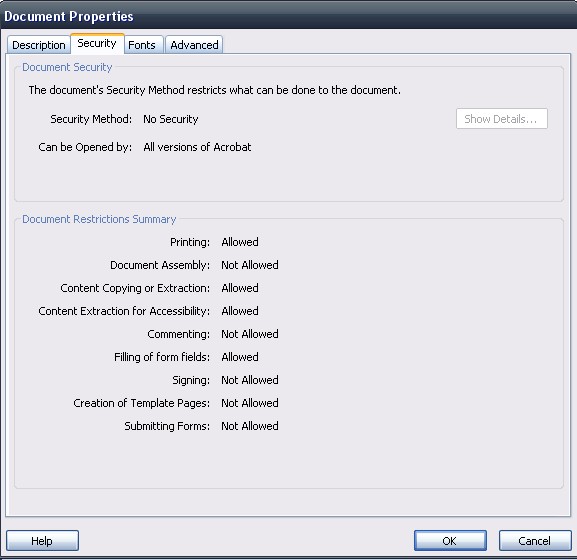Confirm with the OK button

450,540
